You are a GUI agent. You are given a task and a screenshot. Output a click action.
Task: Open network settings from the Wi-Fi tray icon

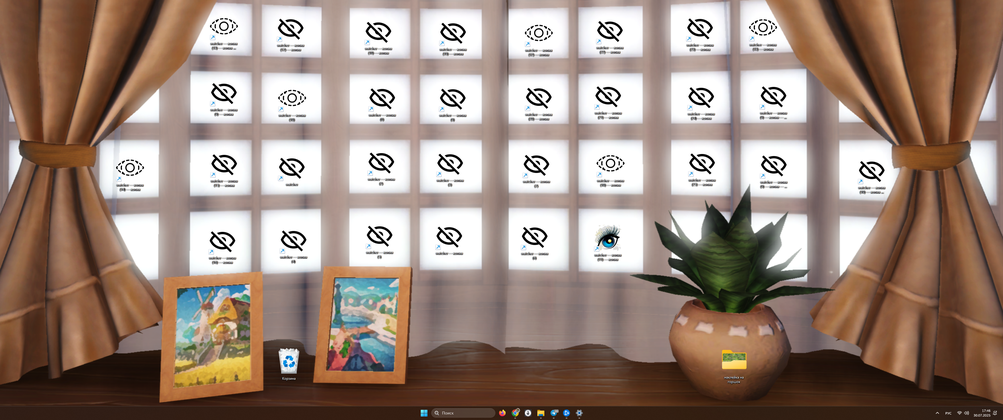960,413
